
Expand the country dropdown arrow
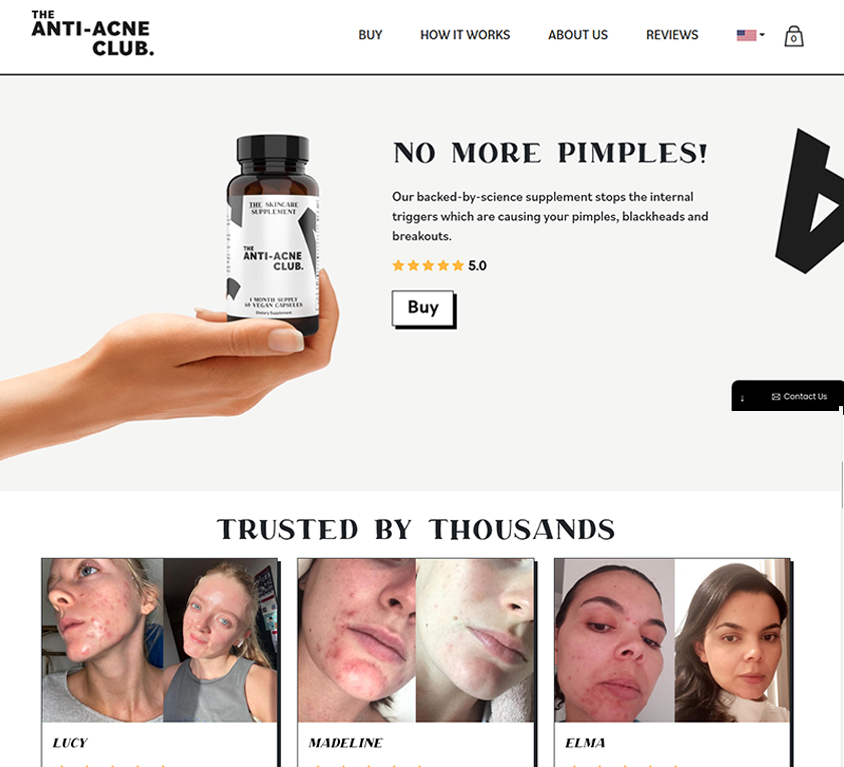click(762, 34)
